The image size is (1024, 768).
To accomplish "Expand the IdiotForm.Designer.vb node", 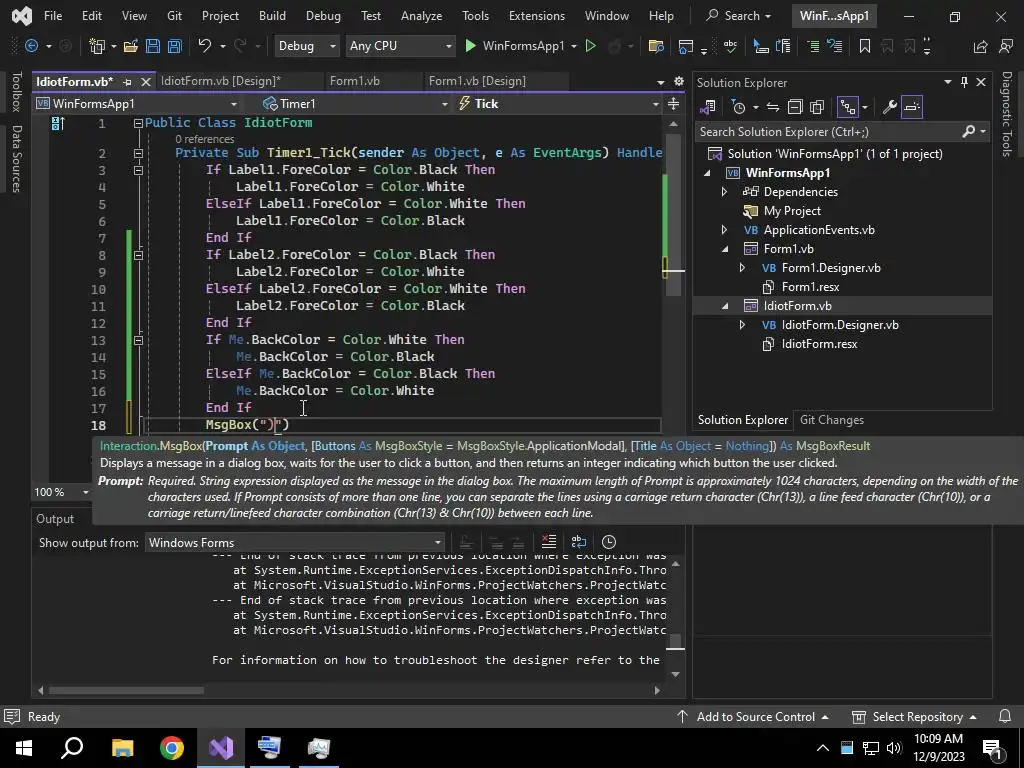I will coord(742,325).
